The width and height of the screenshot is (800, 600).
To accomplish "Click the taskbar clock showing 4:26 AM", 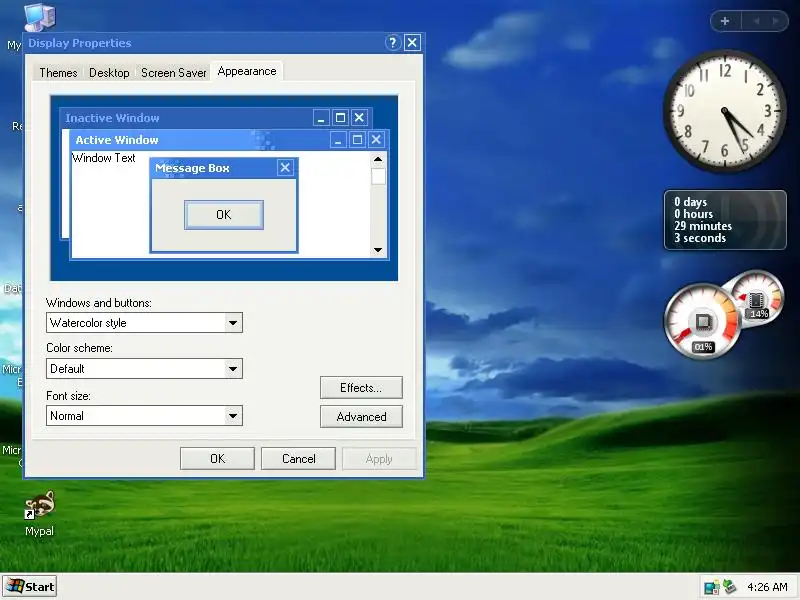I will point(767,587).
